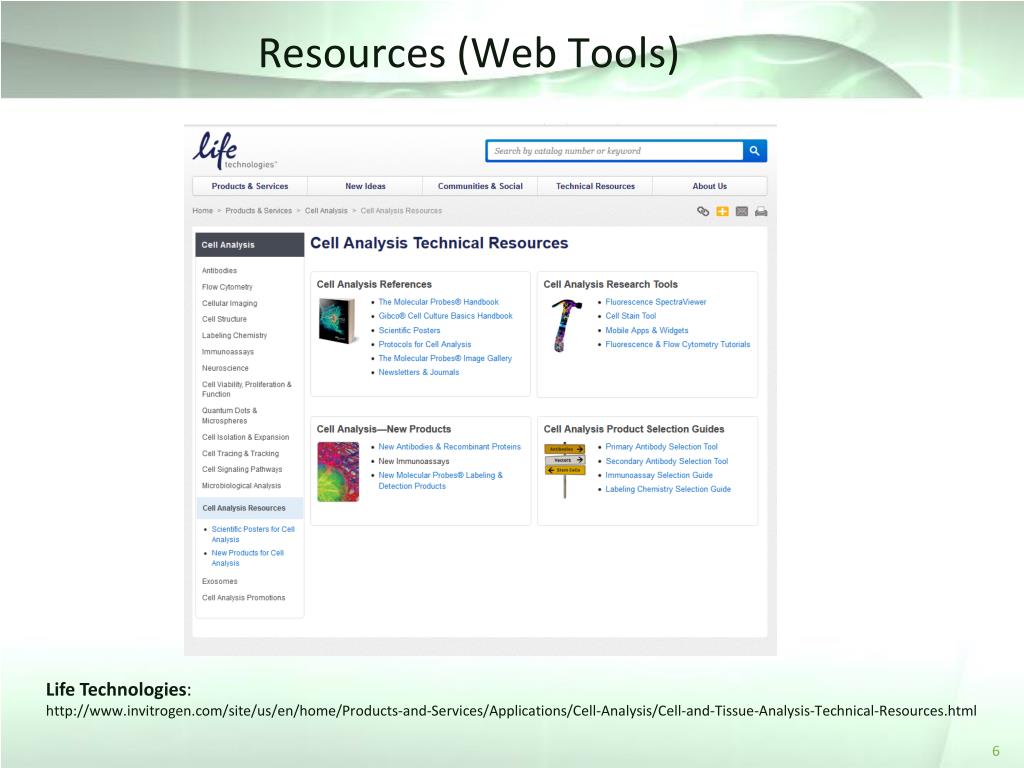This screenshot has width=1024, height=768.
Task: Open the Technical Resources menu
Action: (595, 186)
